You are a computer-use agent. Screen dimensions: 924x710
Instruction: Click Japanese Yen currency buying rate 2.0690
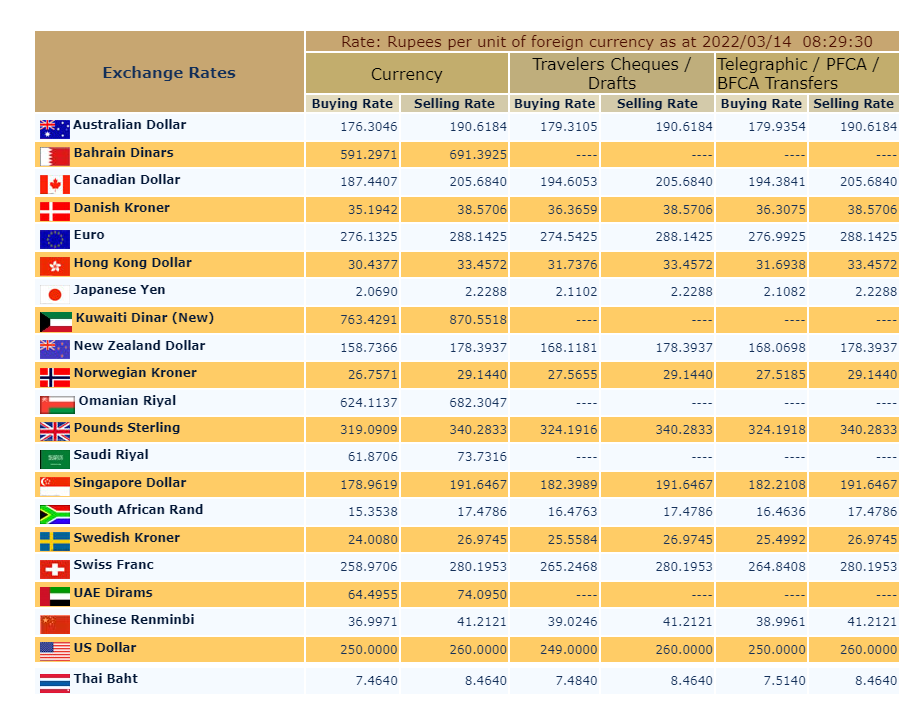pyautogui.click(x=377, y=292)
